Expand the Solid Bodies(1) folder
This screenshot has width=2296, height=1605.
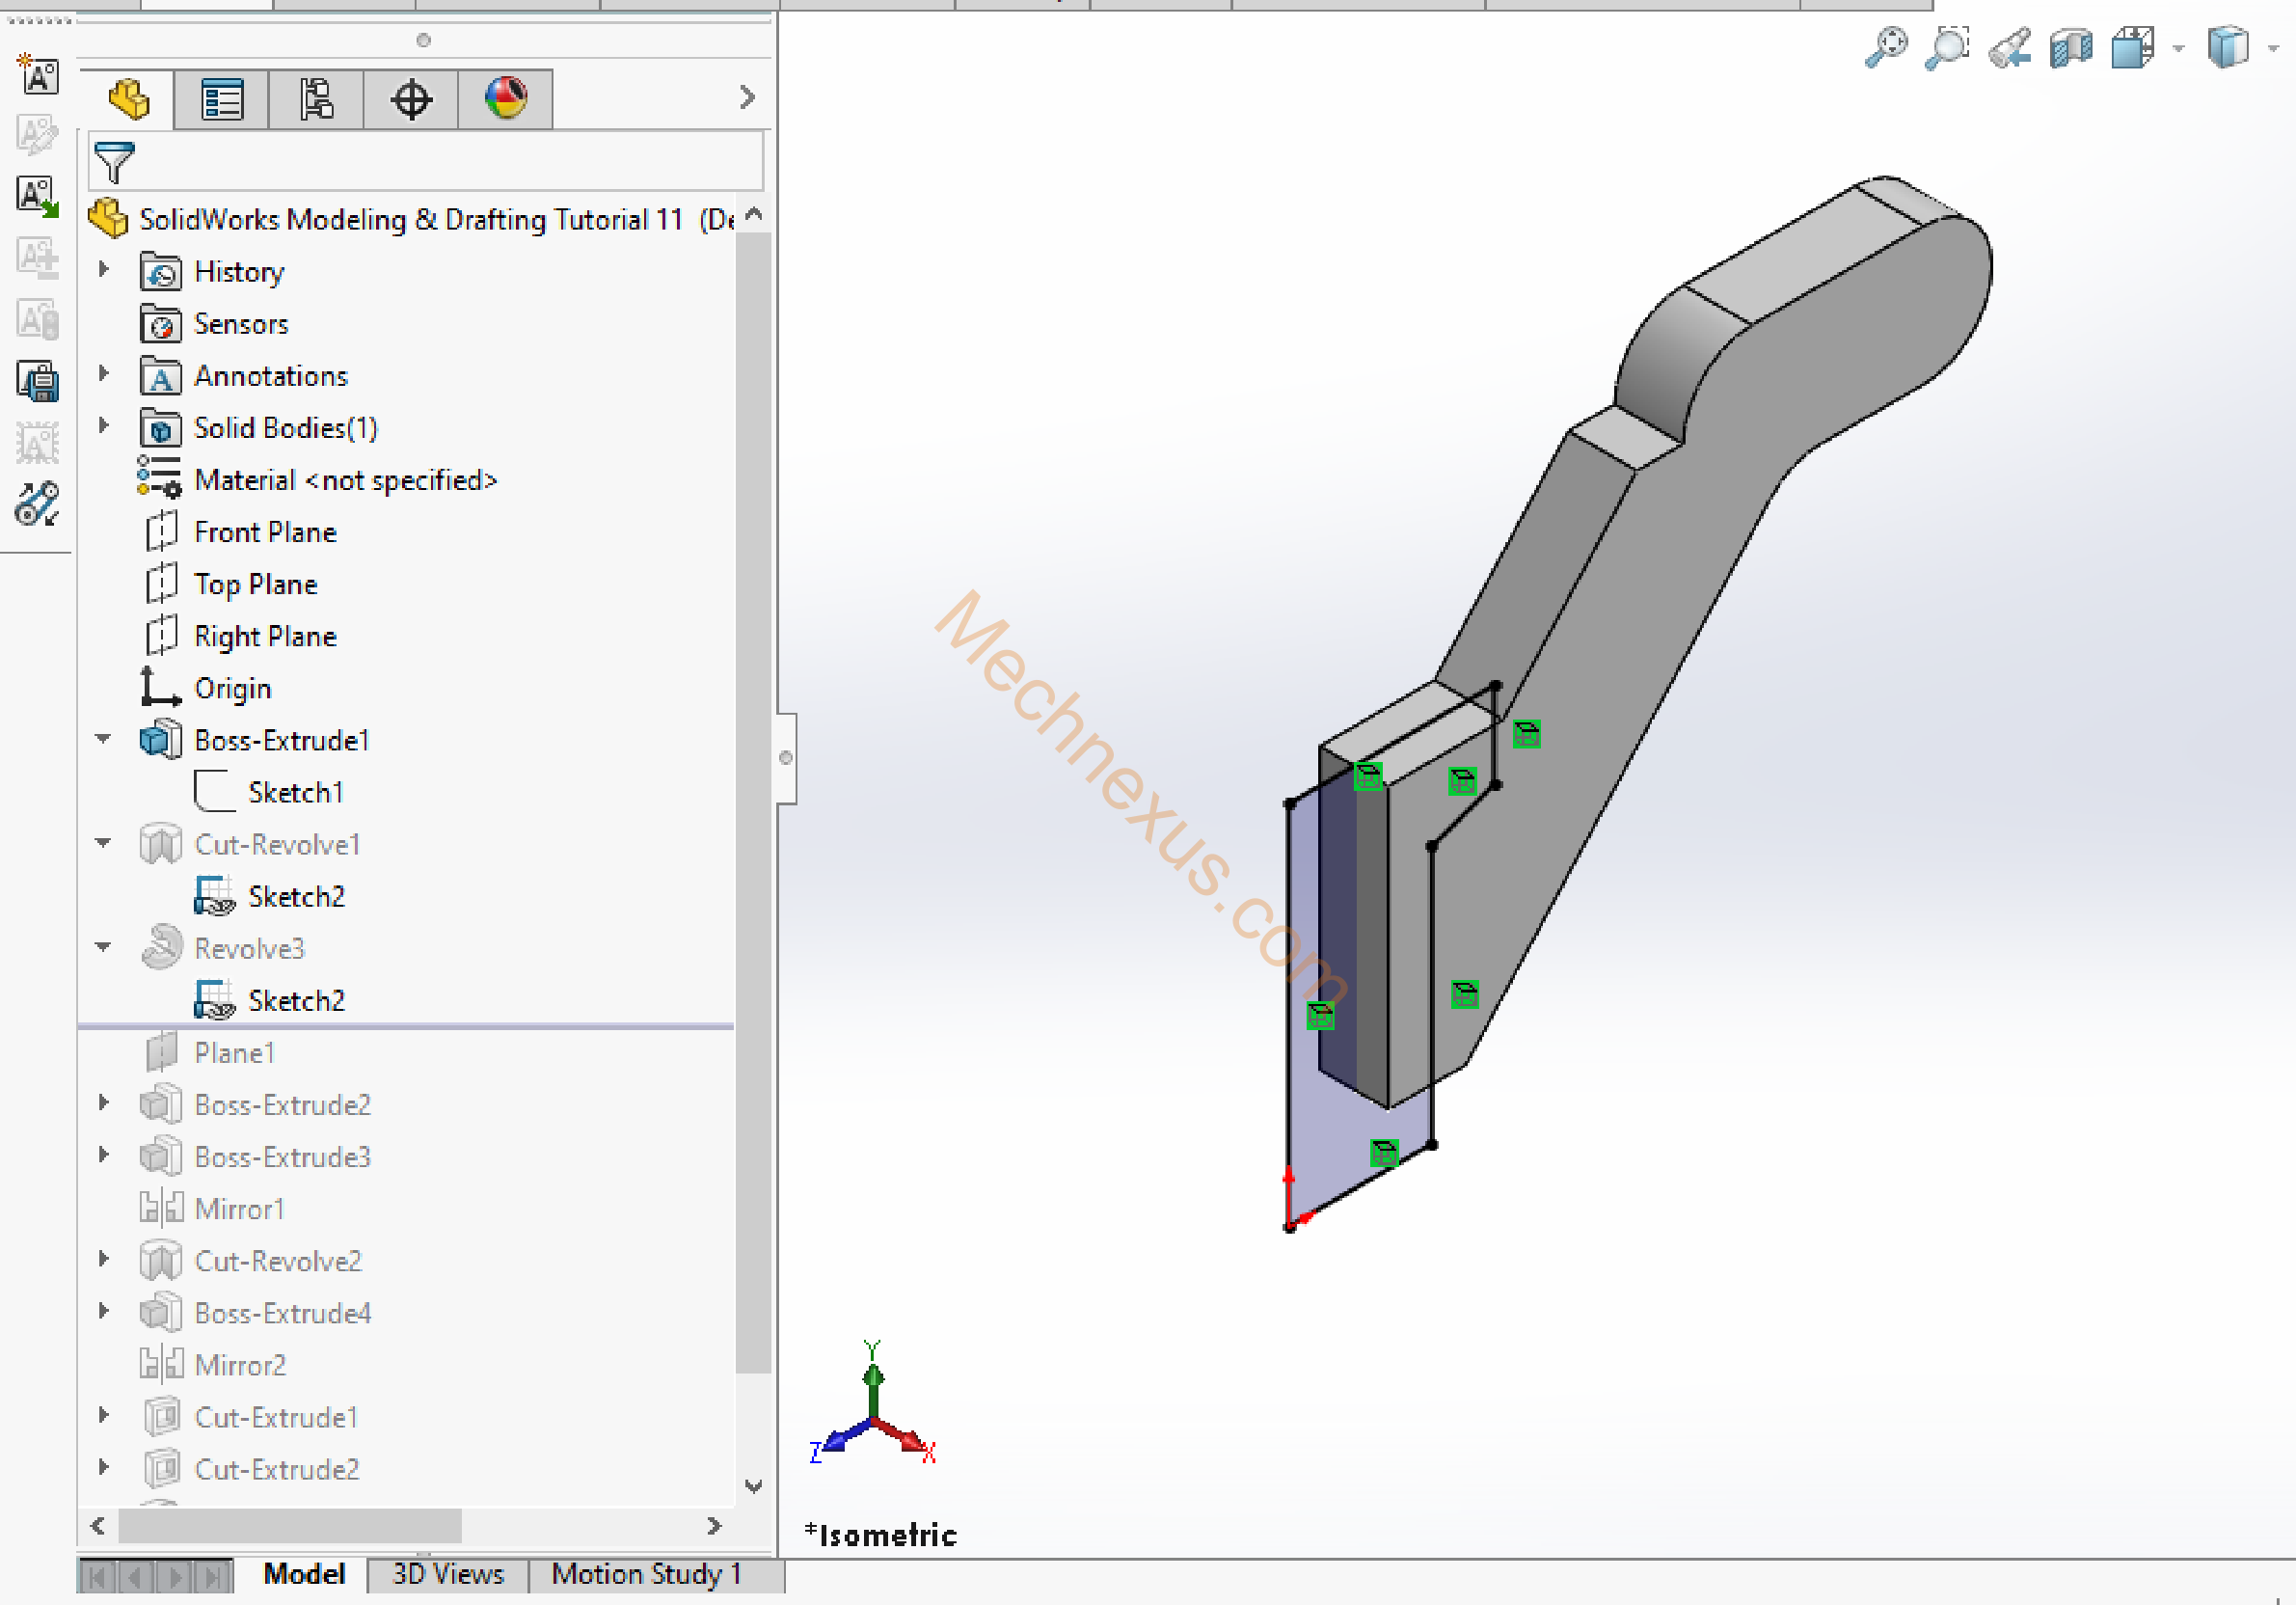(x=103, y=426)
